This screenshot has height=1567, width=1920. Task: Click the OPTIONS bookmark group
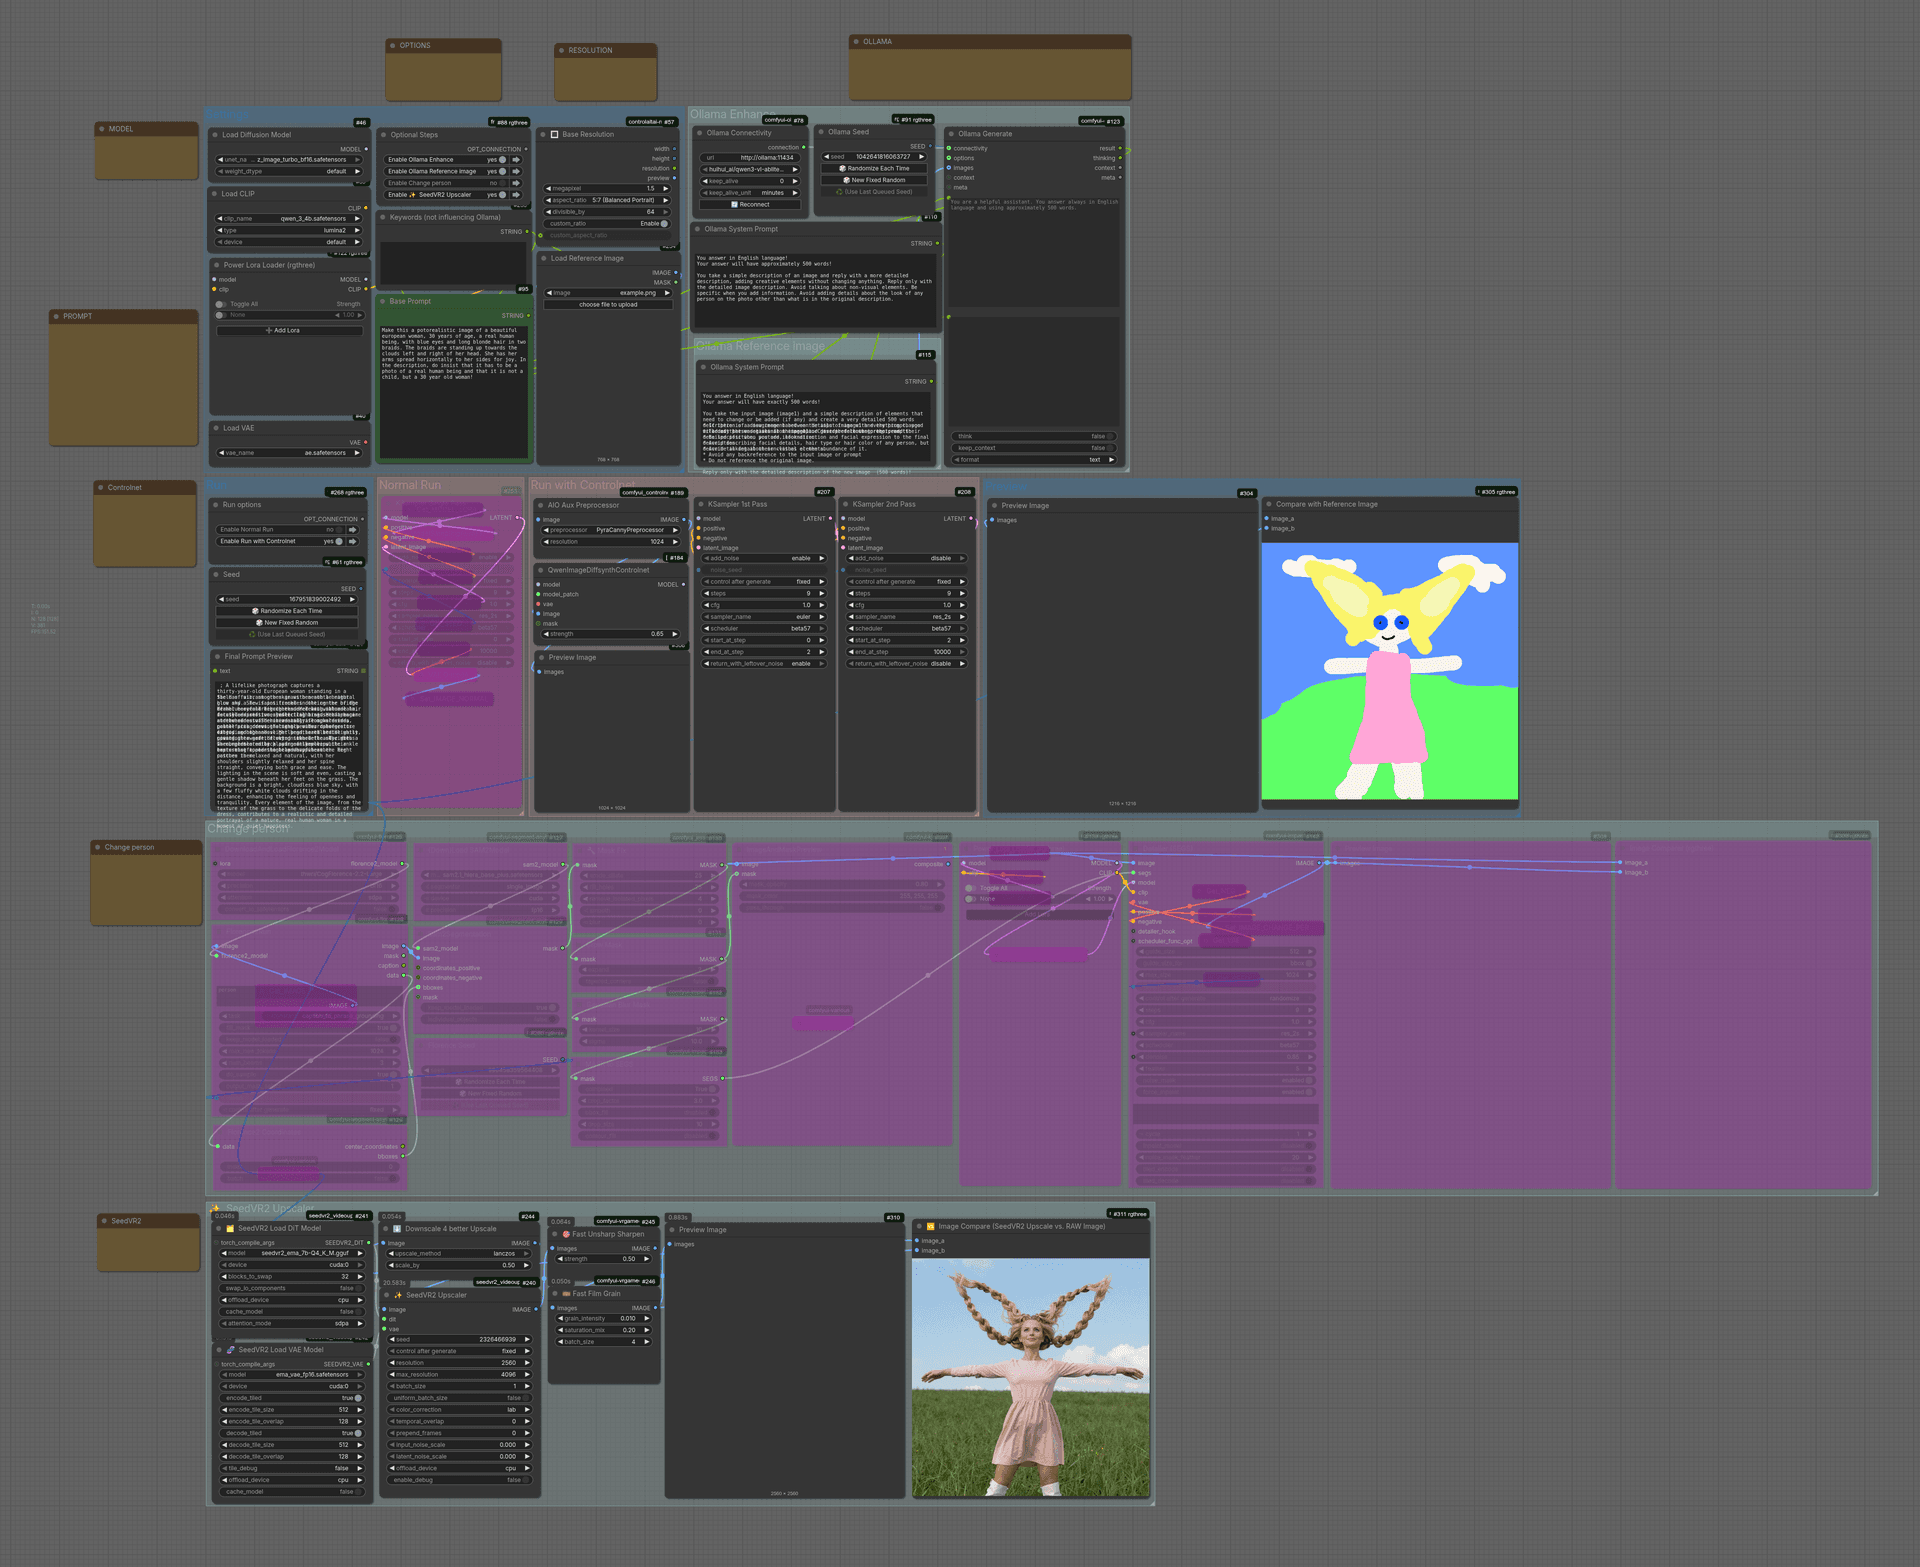click(x=443, y=69)
